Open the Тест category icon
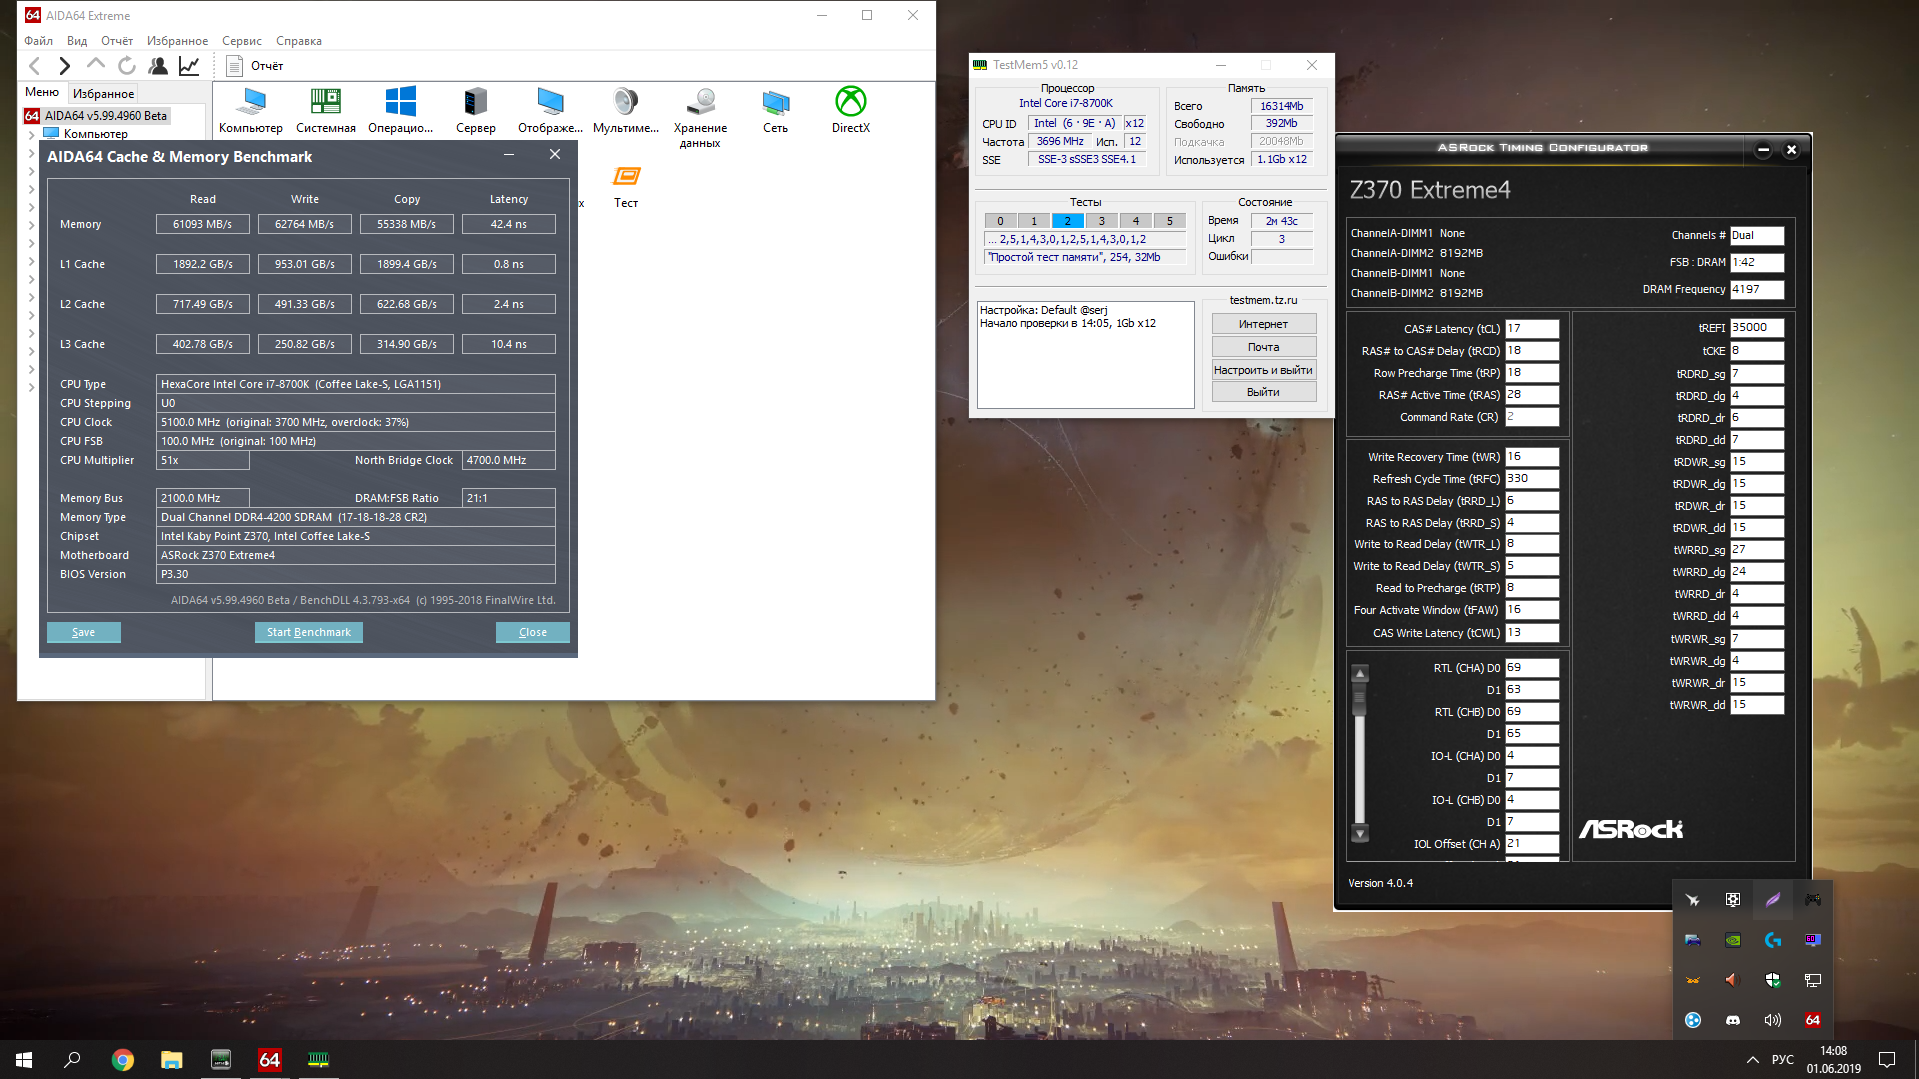 626,187
